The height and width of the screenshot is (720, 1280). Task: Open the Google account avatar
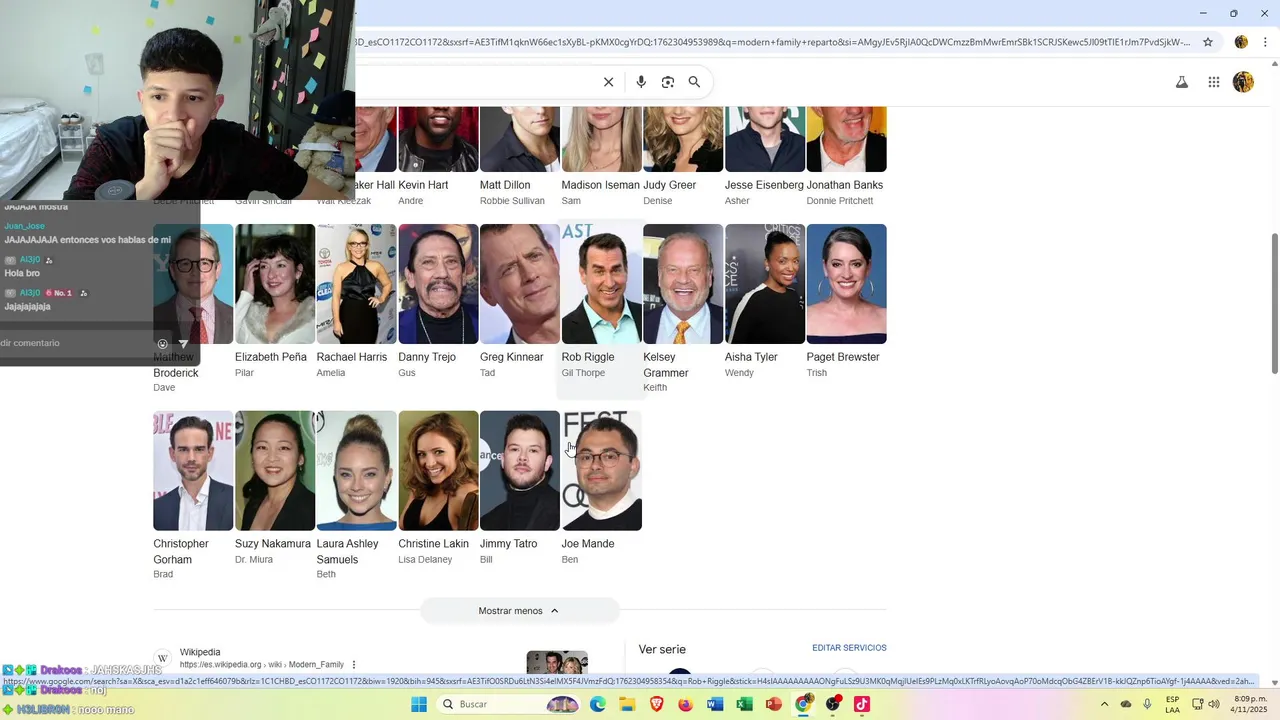pos(1243,82)
